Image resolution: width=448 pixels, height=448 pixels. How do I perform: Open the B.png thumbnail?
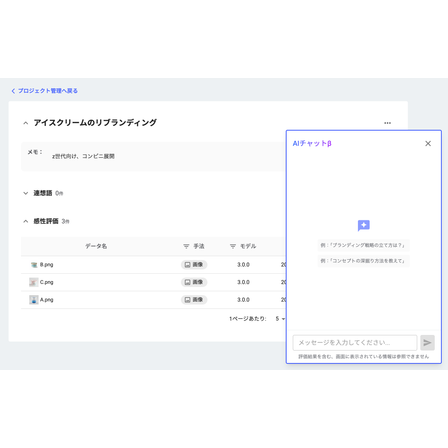(x=34, y=265)
